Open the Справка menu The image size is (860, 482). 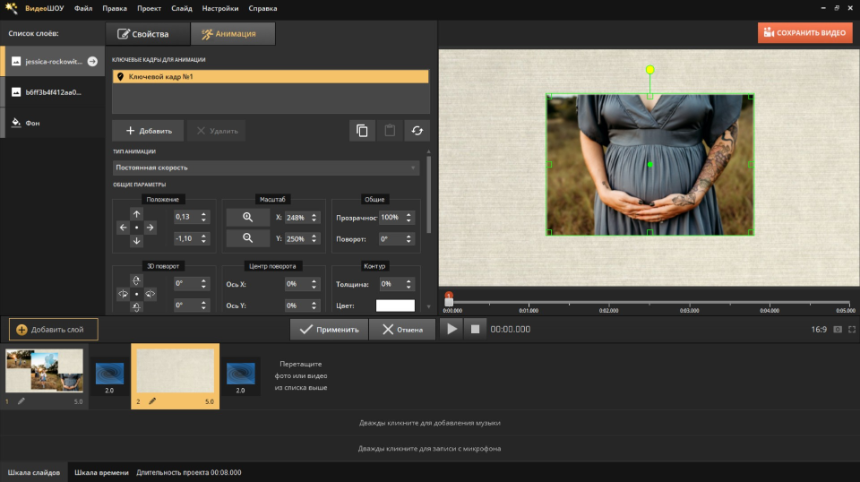(262, 8)
